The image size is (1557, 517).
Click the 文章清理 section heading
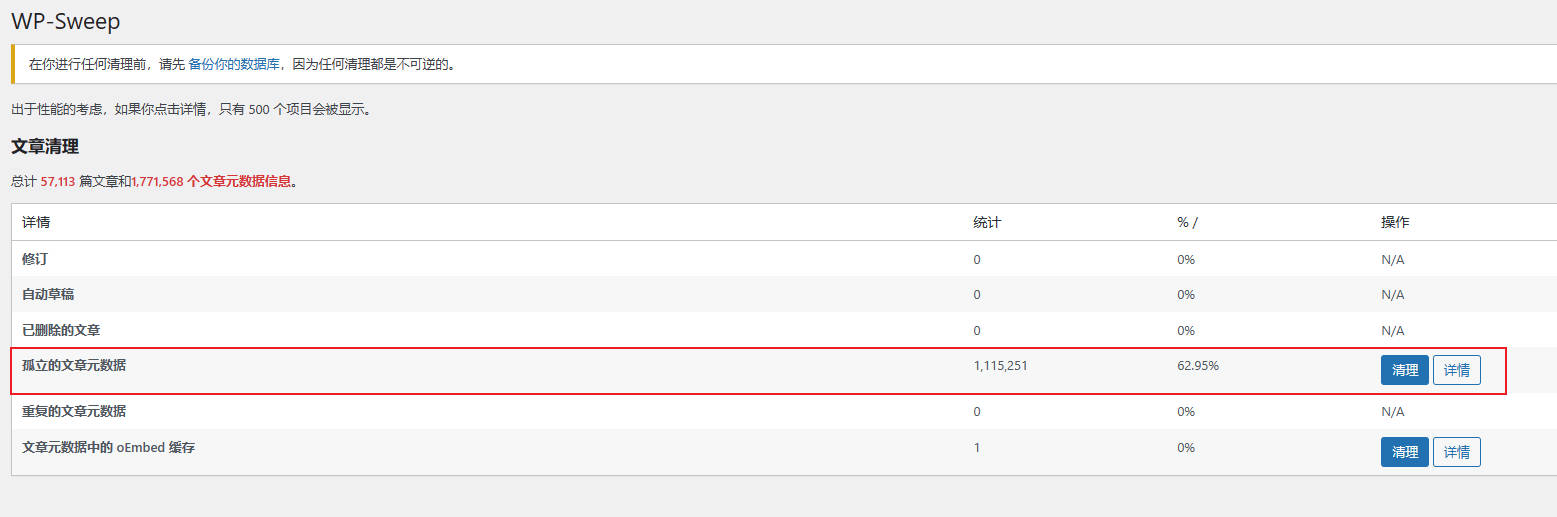point(45,147)
